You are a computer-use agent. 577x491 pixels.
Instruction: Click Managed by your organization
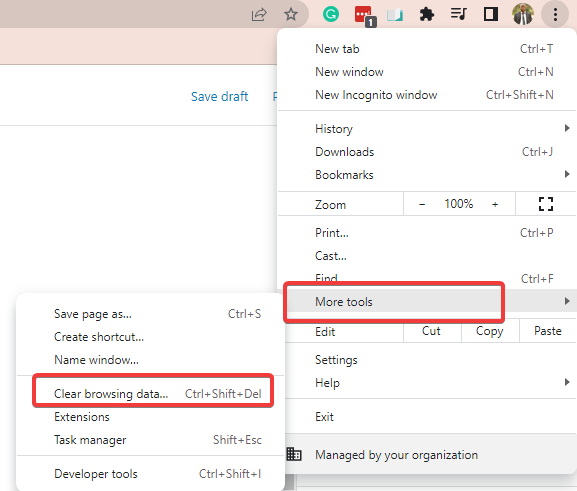(x=427, y=455)
